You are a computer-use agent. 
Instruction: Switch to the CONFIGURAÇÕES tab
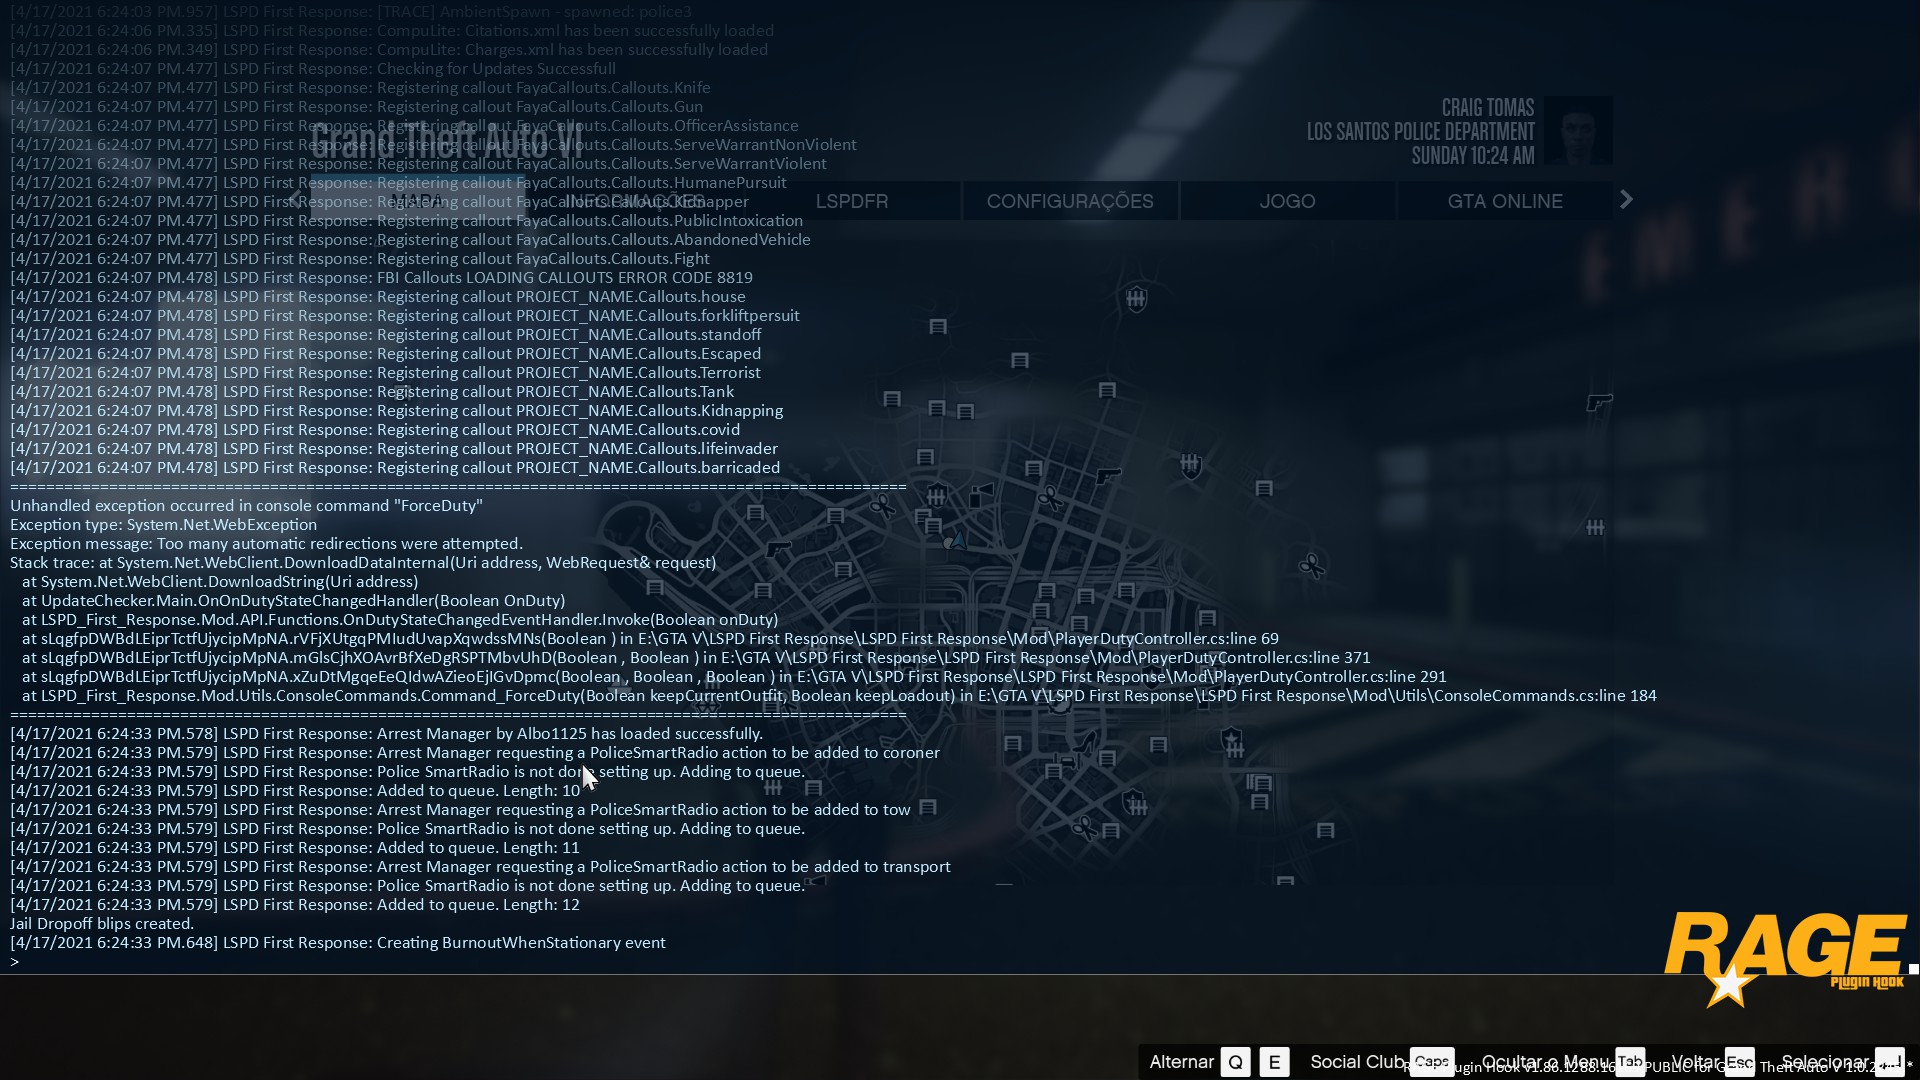click(1069, 201)
